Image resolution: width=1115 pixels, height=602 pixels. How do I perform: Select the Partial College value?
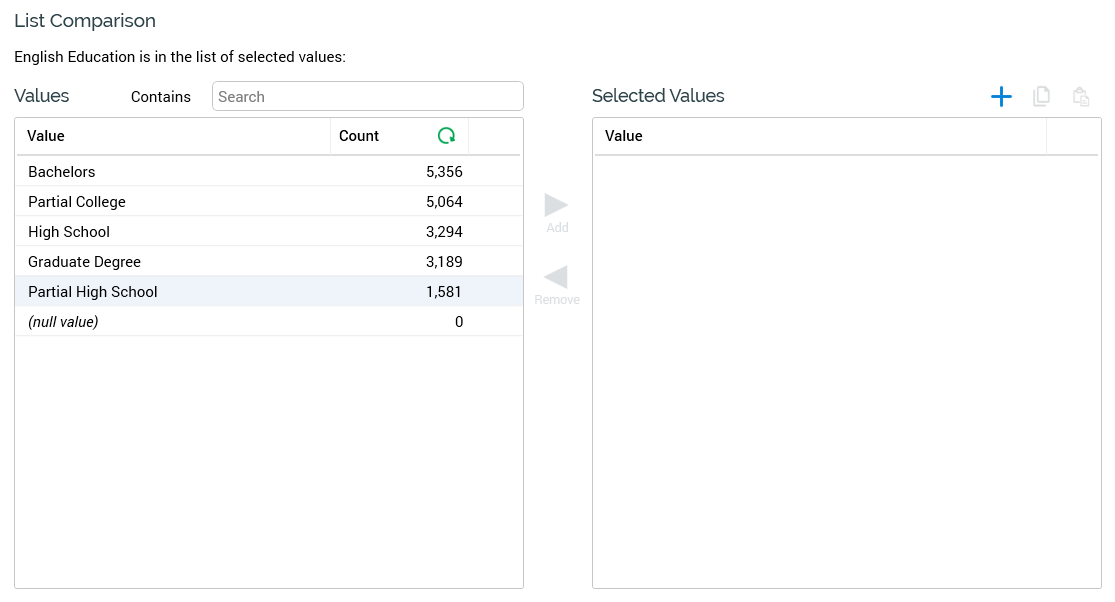tap(77, 202)
